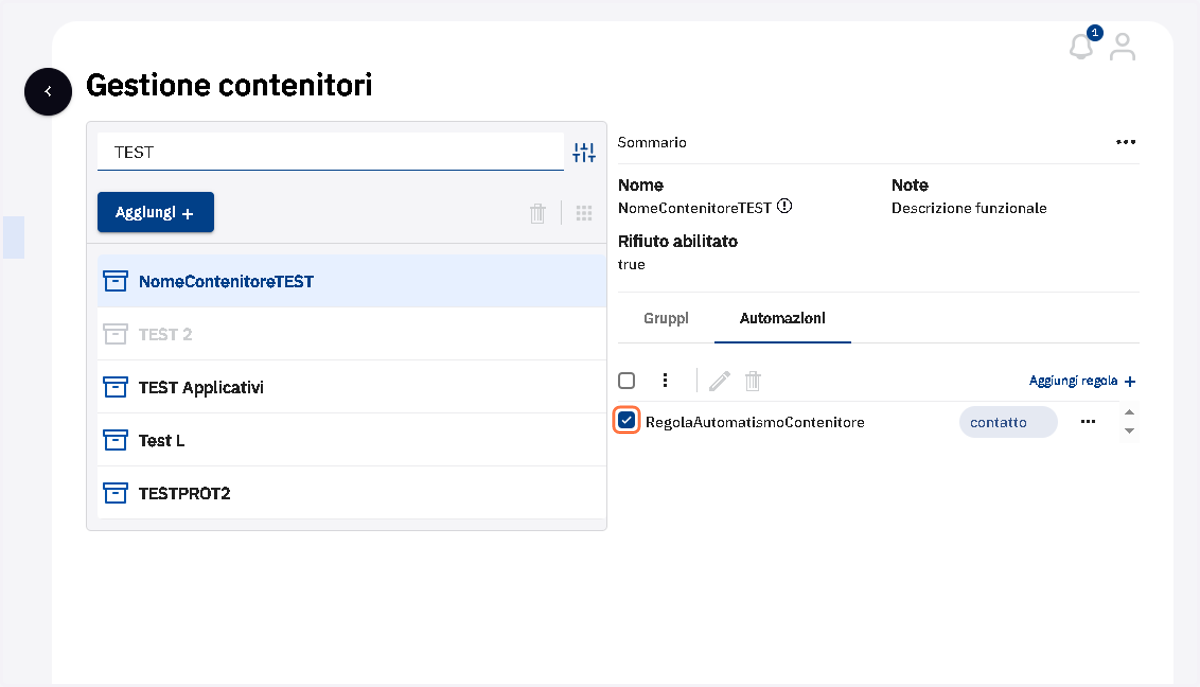Edit selected rule with pencil icon
The width and height of the screenshot is (1200, 687).
[x=719, y=380]
